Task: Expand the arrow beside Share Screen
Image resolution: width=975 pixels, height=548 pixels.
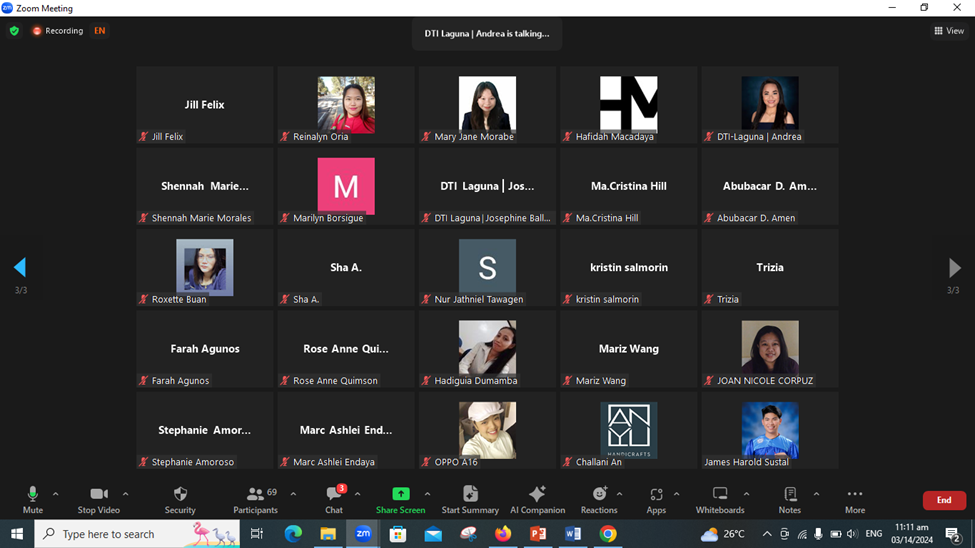Action: tap(427, 494)
